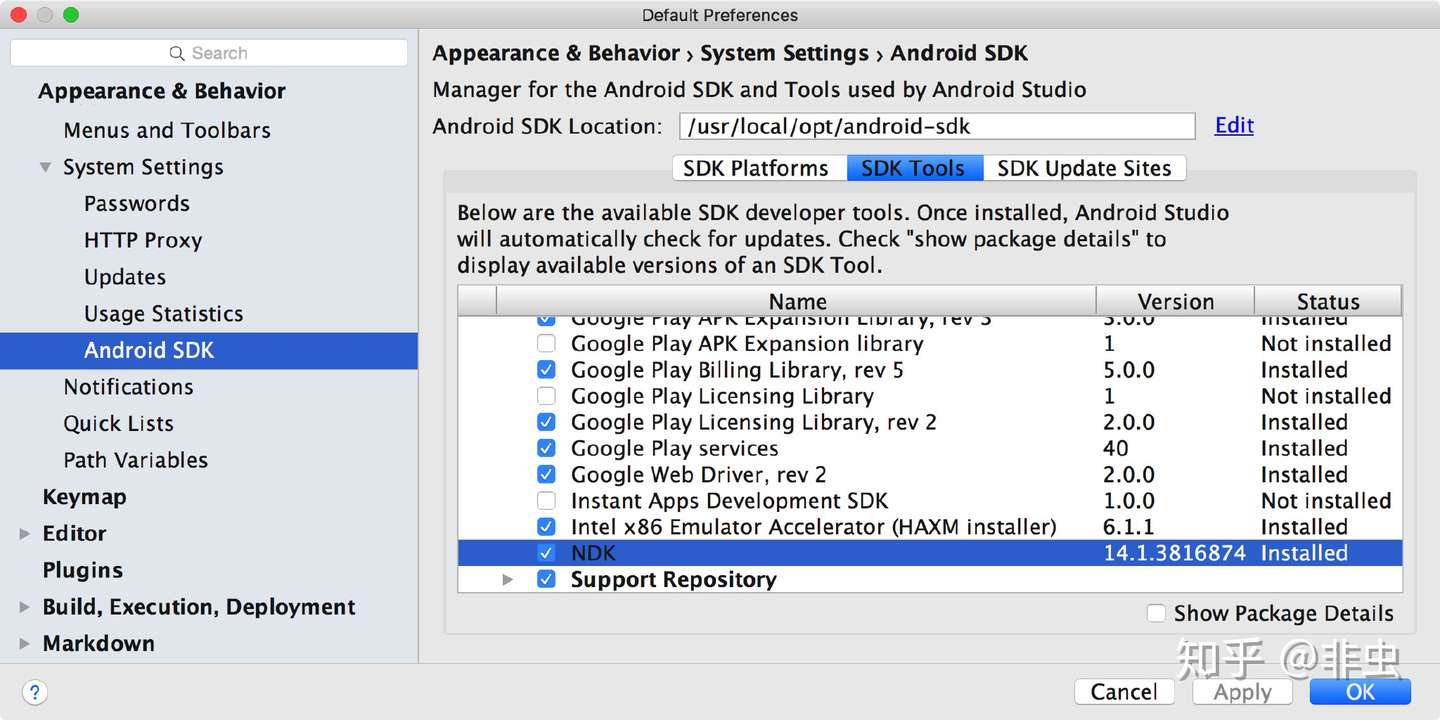This screenshot has width=1440, height=720.
Task: Uncheck the NDK checkbox
Action: 546,553
